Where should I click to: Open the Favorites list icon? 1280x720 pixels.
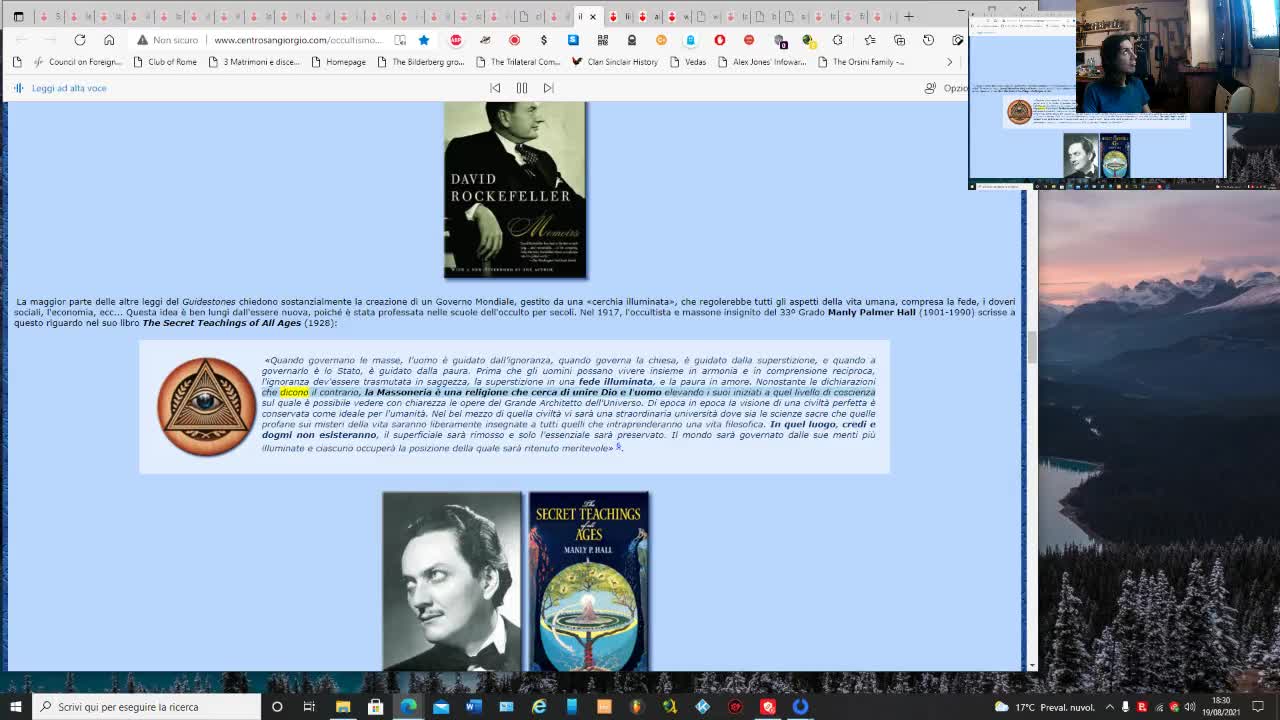tap(869, 40)
